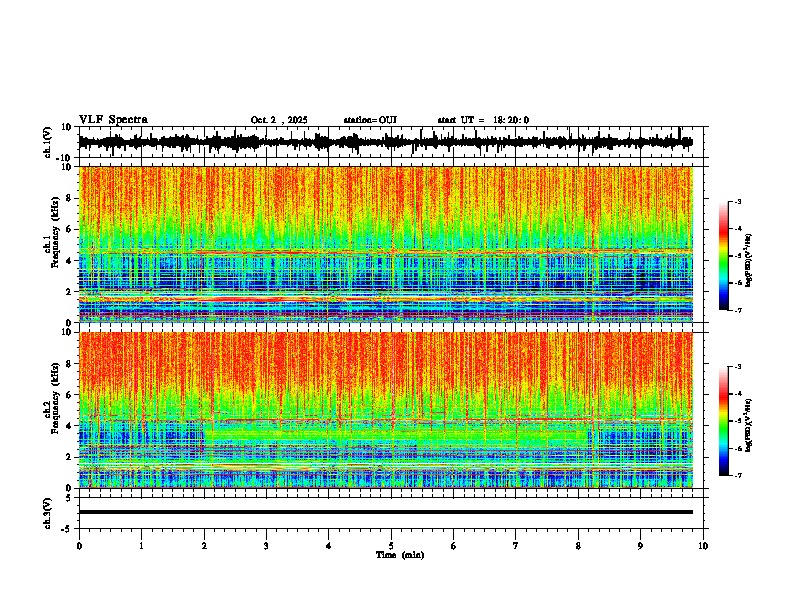792x612 pixels.
Task: Click the ch.3(V) axis label
Action: pyautogui.click(x=48, y=514)
